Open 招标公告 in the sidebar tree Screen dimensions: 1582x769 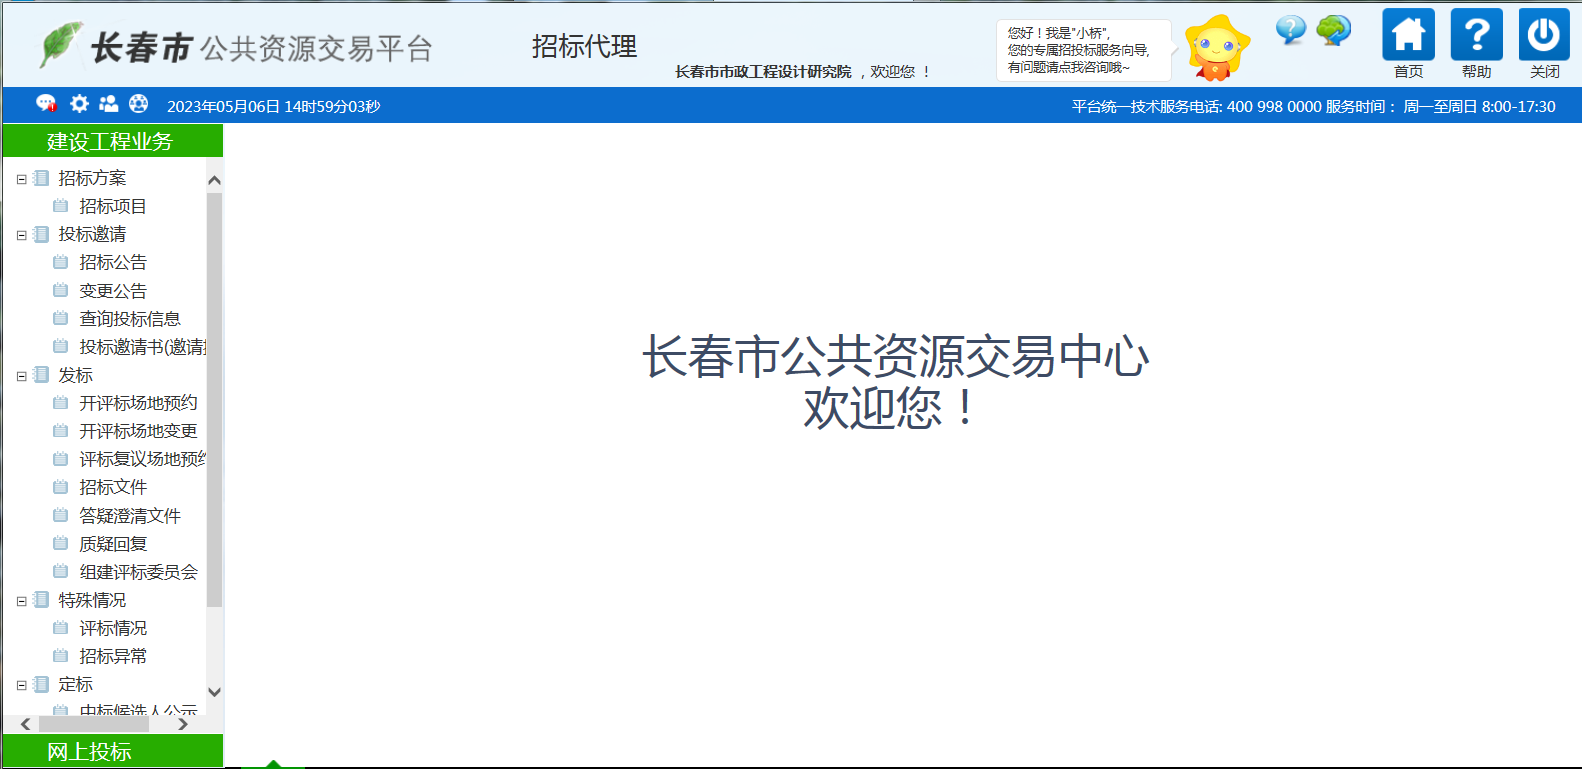pos(113,262)
